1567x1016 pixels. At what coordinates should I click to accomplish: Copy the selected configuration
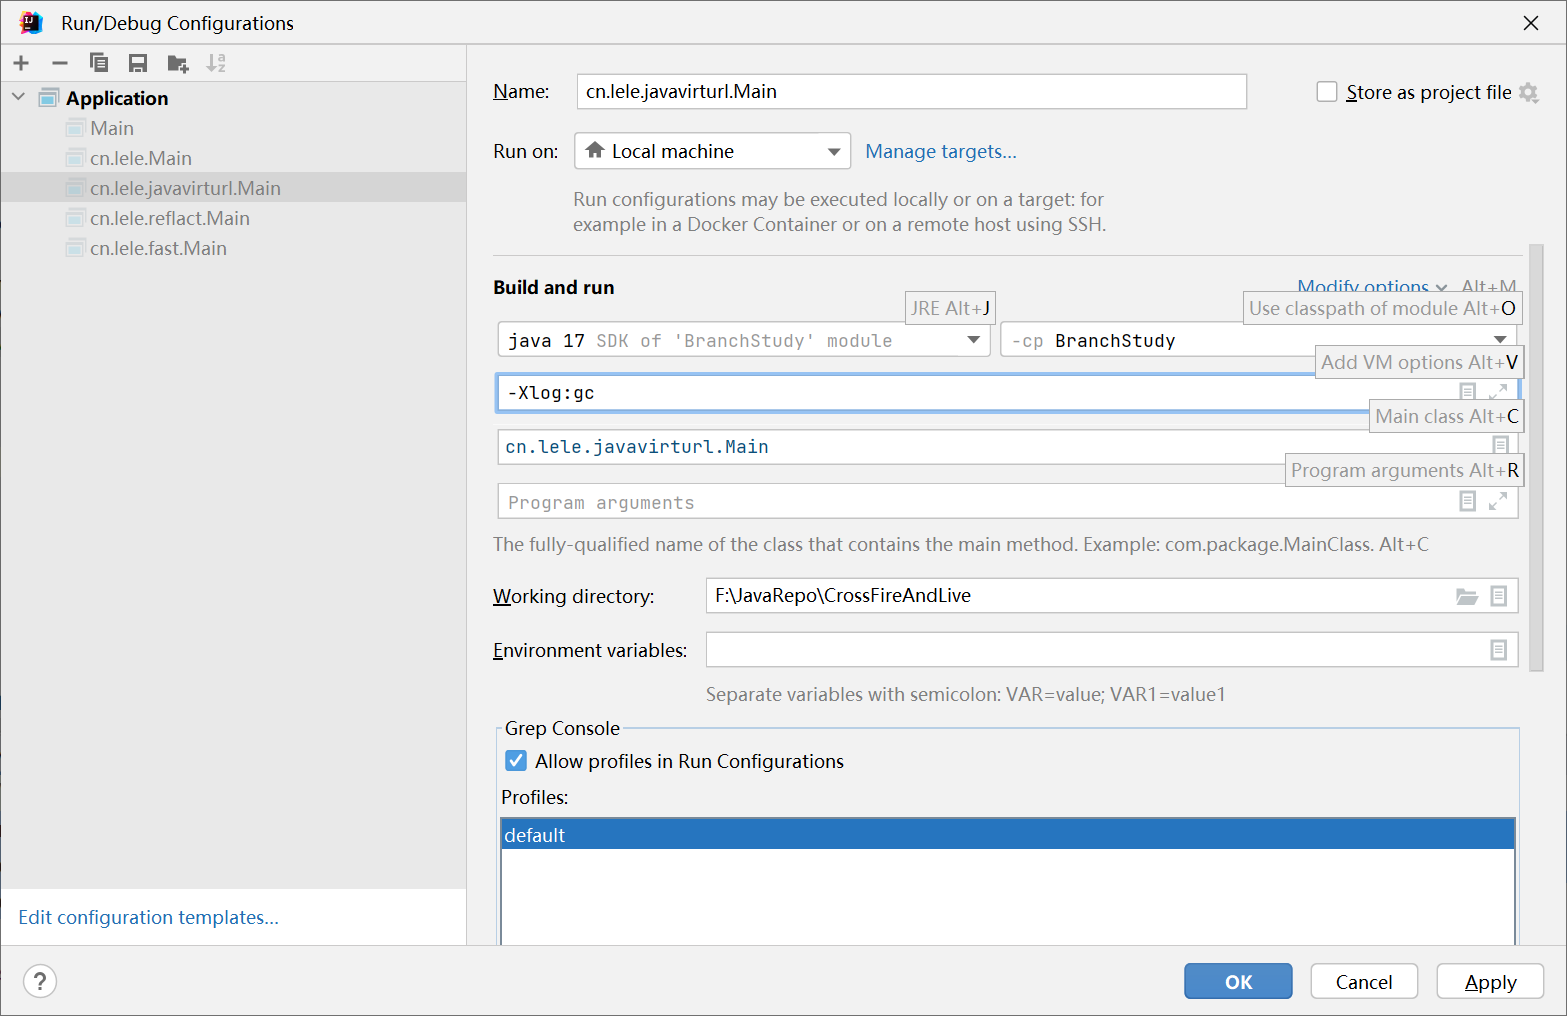click(99, 63)
